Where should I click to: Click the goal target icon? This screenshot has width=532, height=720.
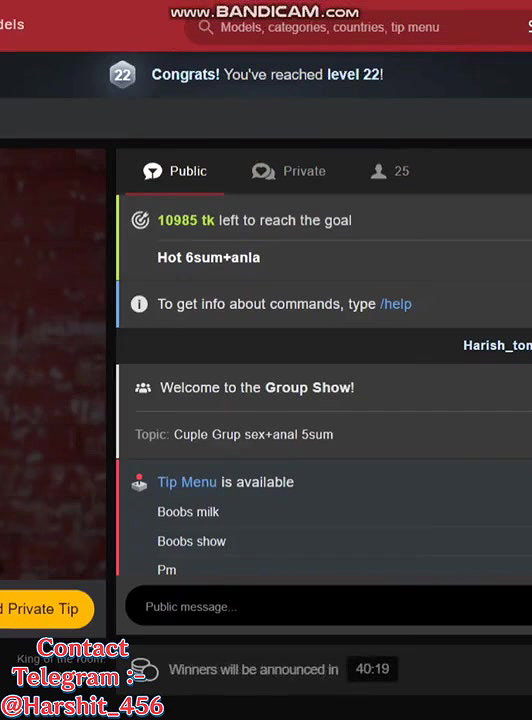coord(140,220)
